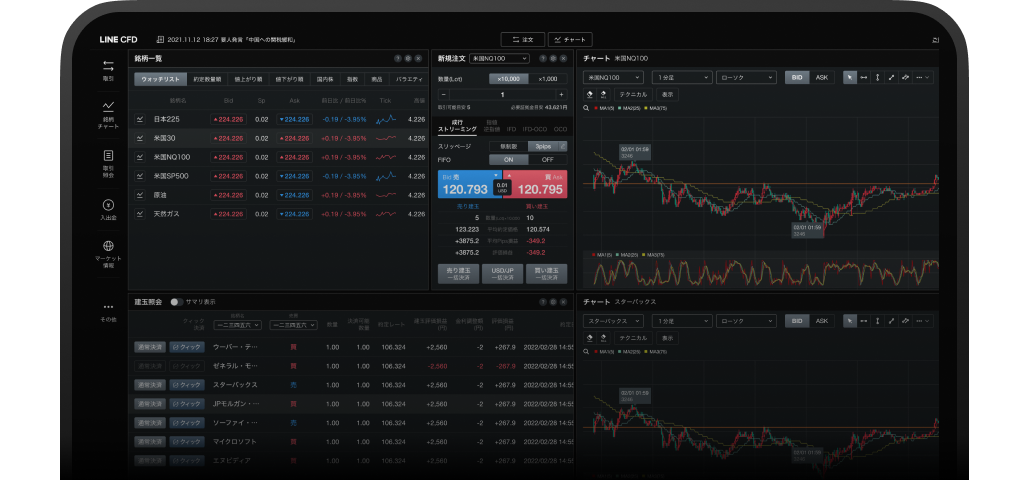Screen dimensions: 1029x480
Task: Select ウォッチリスト tab
Action: tap(161, 79)
